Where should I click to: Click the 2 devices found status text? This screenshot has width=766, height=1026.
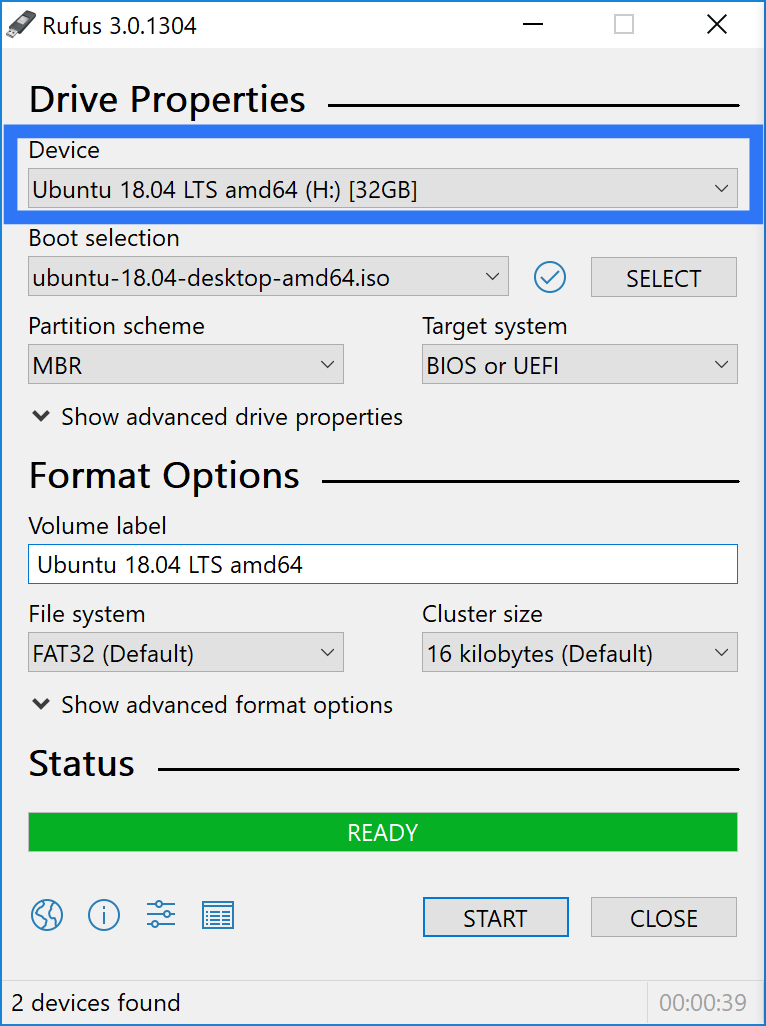click(x=96, y=1002)
